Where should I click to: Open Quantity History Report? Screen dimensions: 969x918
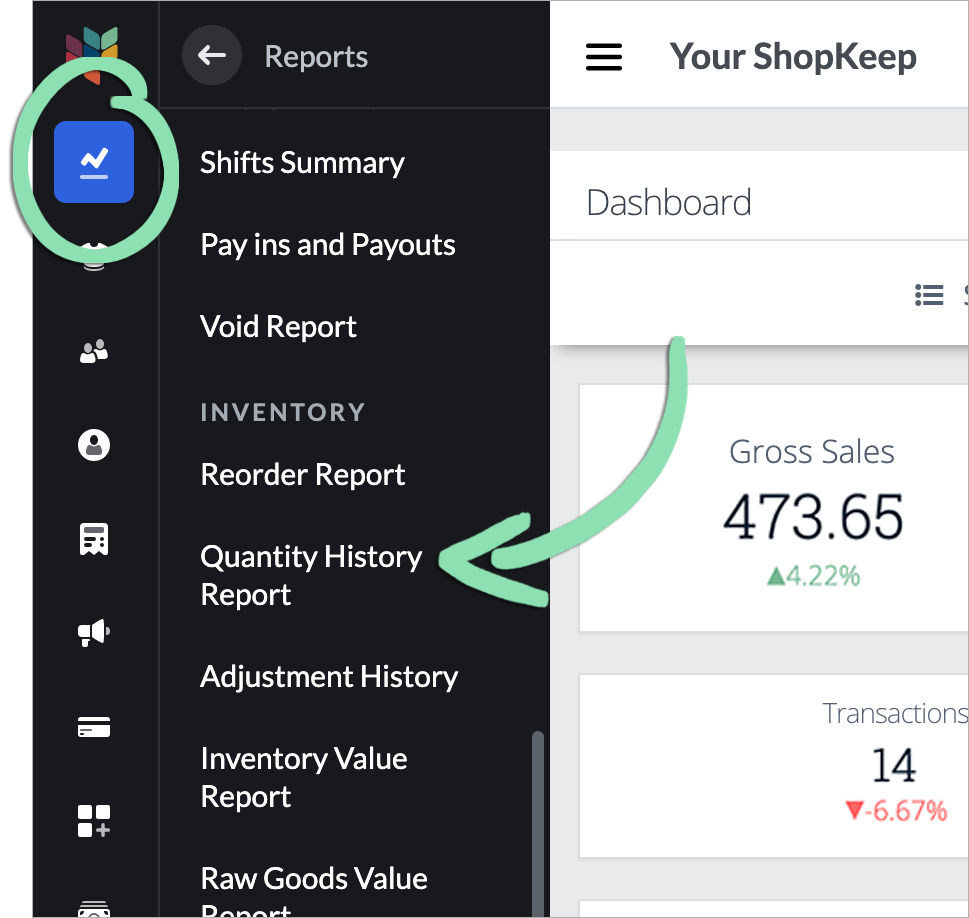click(x=311, y=576)
